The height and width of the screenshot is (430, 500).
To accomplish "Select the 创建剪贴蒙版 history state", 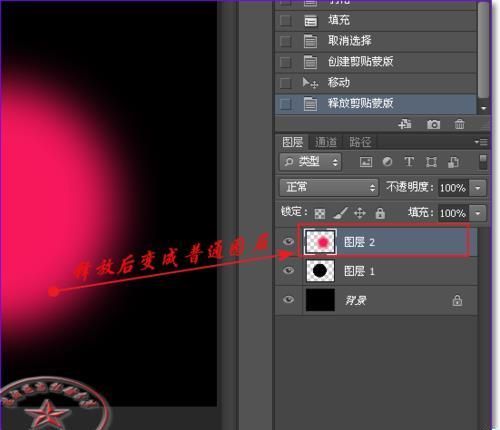I will tap(376, 62).
